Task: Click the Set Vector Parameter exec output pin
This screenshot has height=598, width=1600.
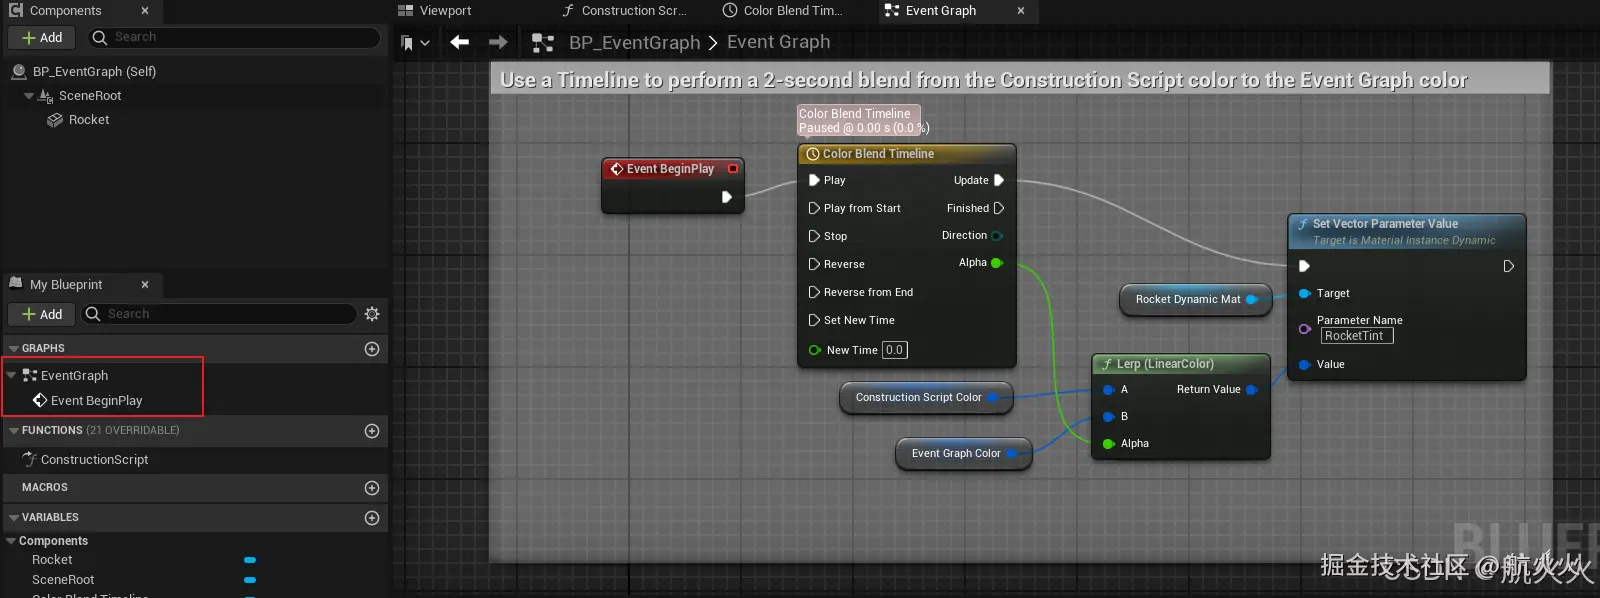Action: pos(1509,266)
